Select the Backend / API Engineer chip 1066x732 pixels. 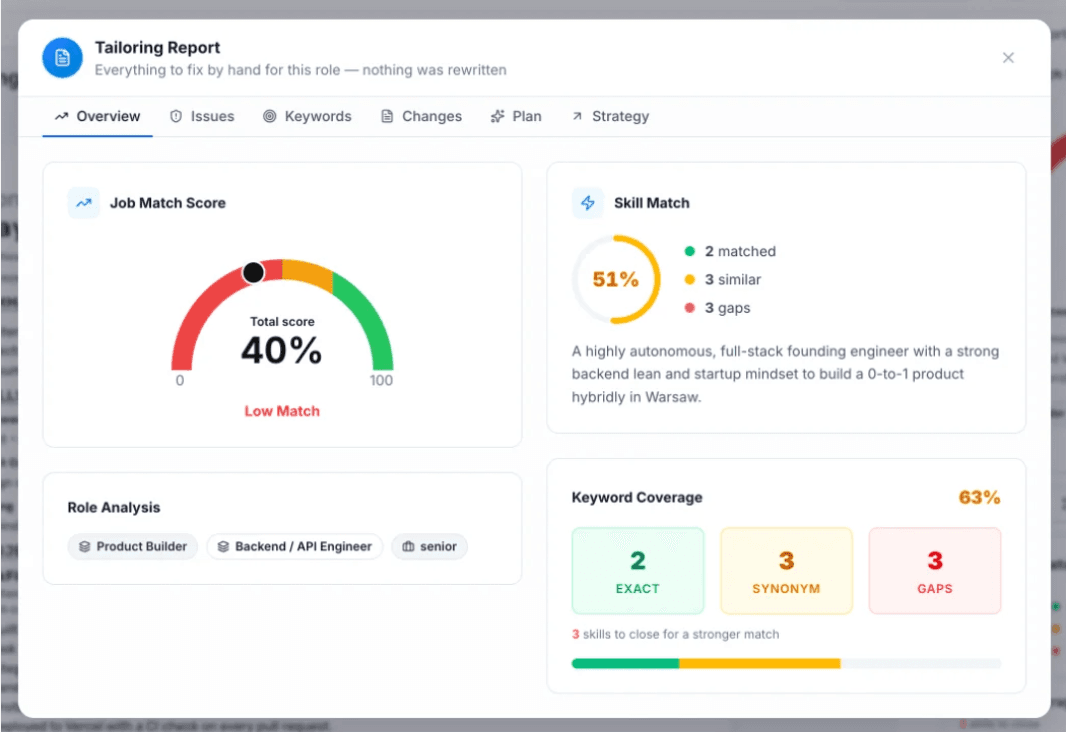click(x=294, y=546)
